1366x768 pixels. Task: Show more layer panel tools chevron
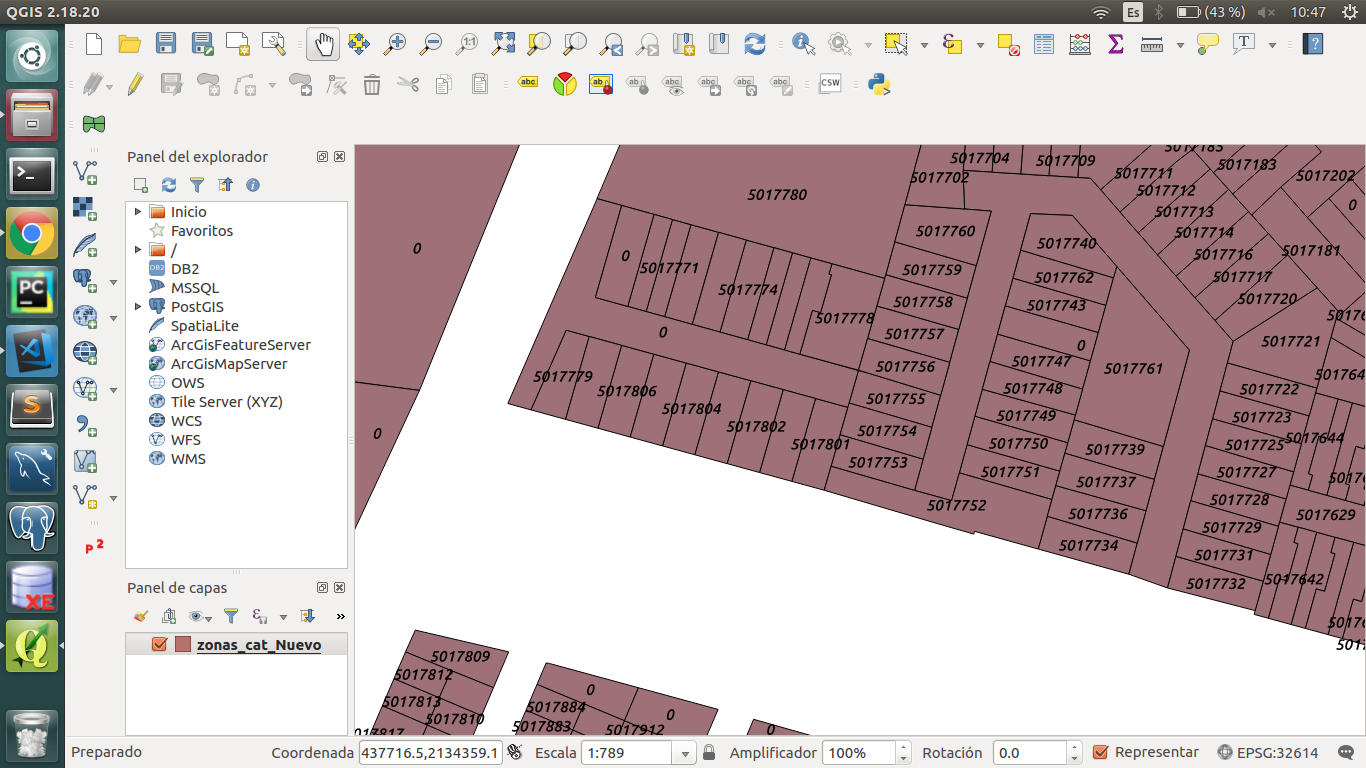point(340,616)
